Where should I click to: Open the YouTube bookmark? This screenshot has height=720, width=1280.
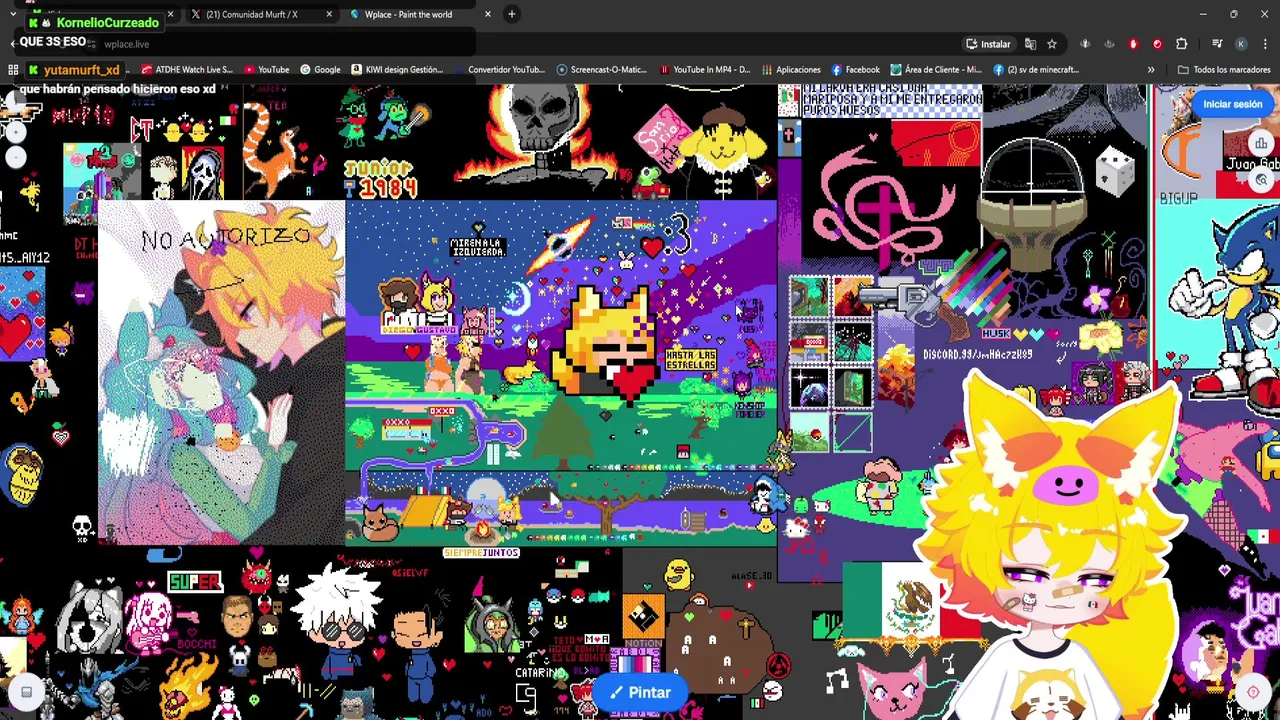coord(266,70)
